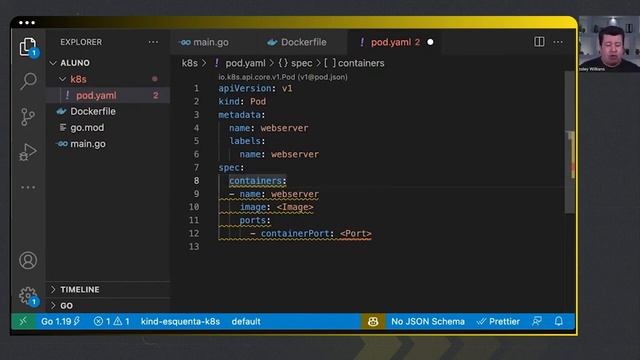Click pod.yaml breadcrumb segment
The width and height of the screenshot is (640, 360).
pyautogui.click(x=245, y=63)
